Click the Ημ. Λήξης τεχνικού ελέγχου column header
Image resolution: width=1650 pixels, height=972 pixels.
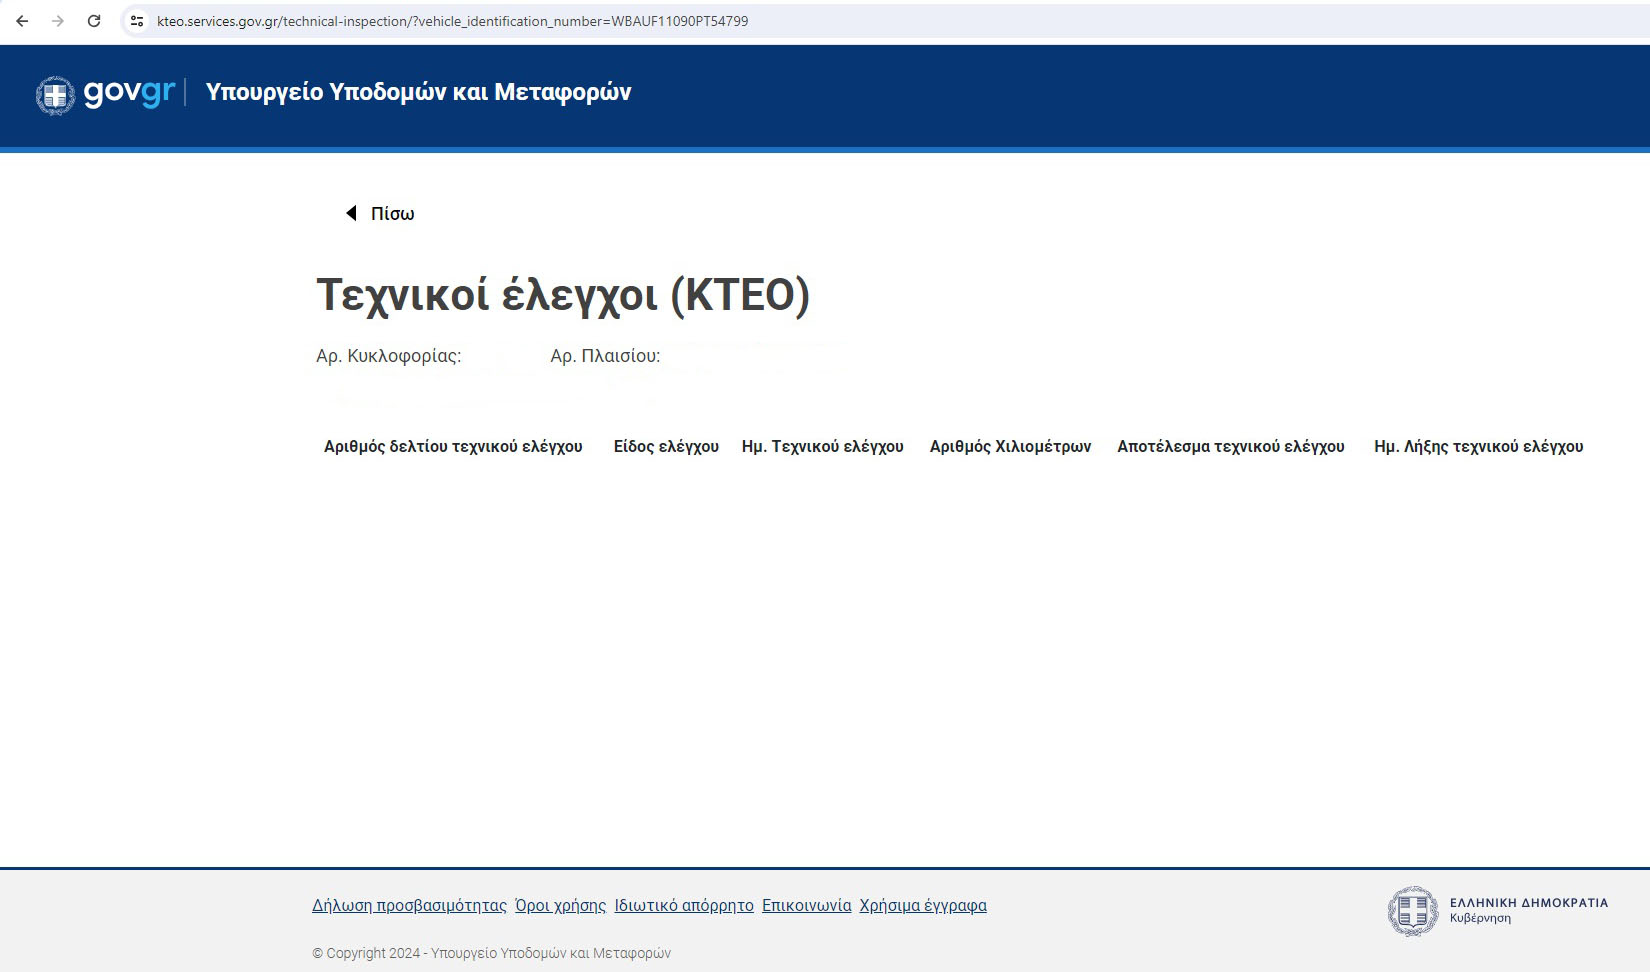tap(1479, 447)
